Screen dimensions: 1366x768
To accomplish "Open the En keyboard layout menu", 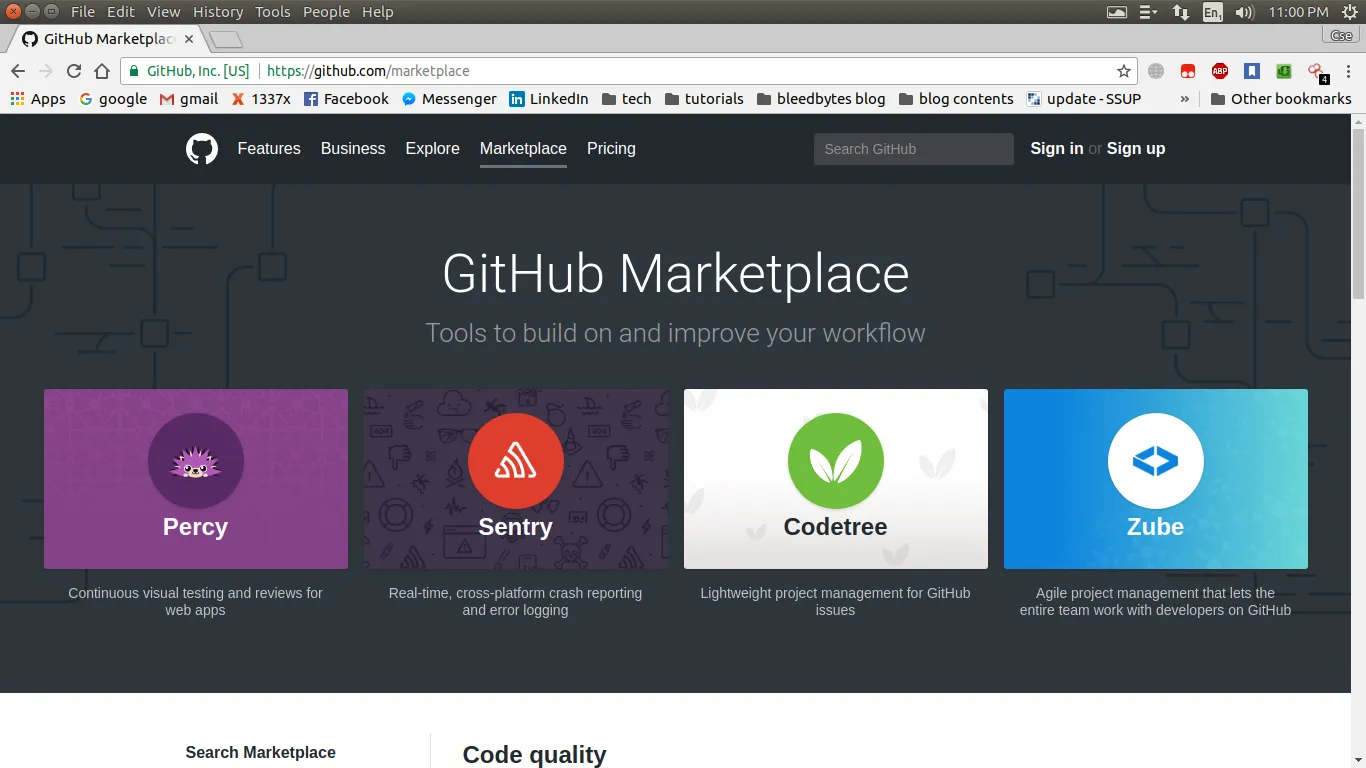I will [1212, 11].
